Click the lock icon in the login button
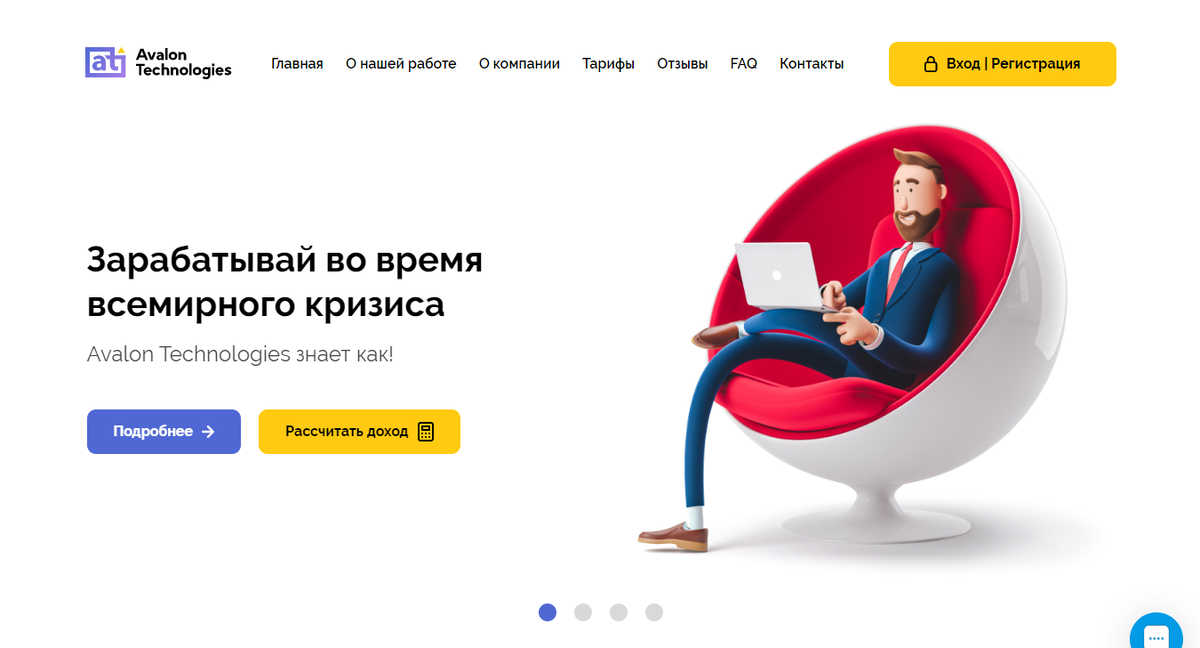Screen dimensions: 1200x648 pyautogui.click(x=929, y=64)
